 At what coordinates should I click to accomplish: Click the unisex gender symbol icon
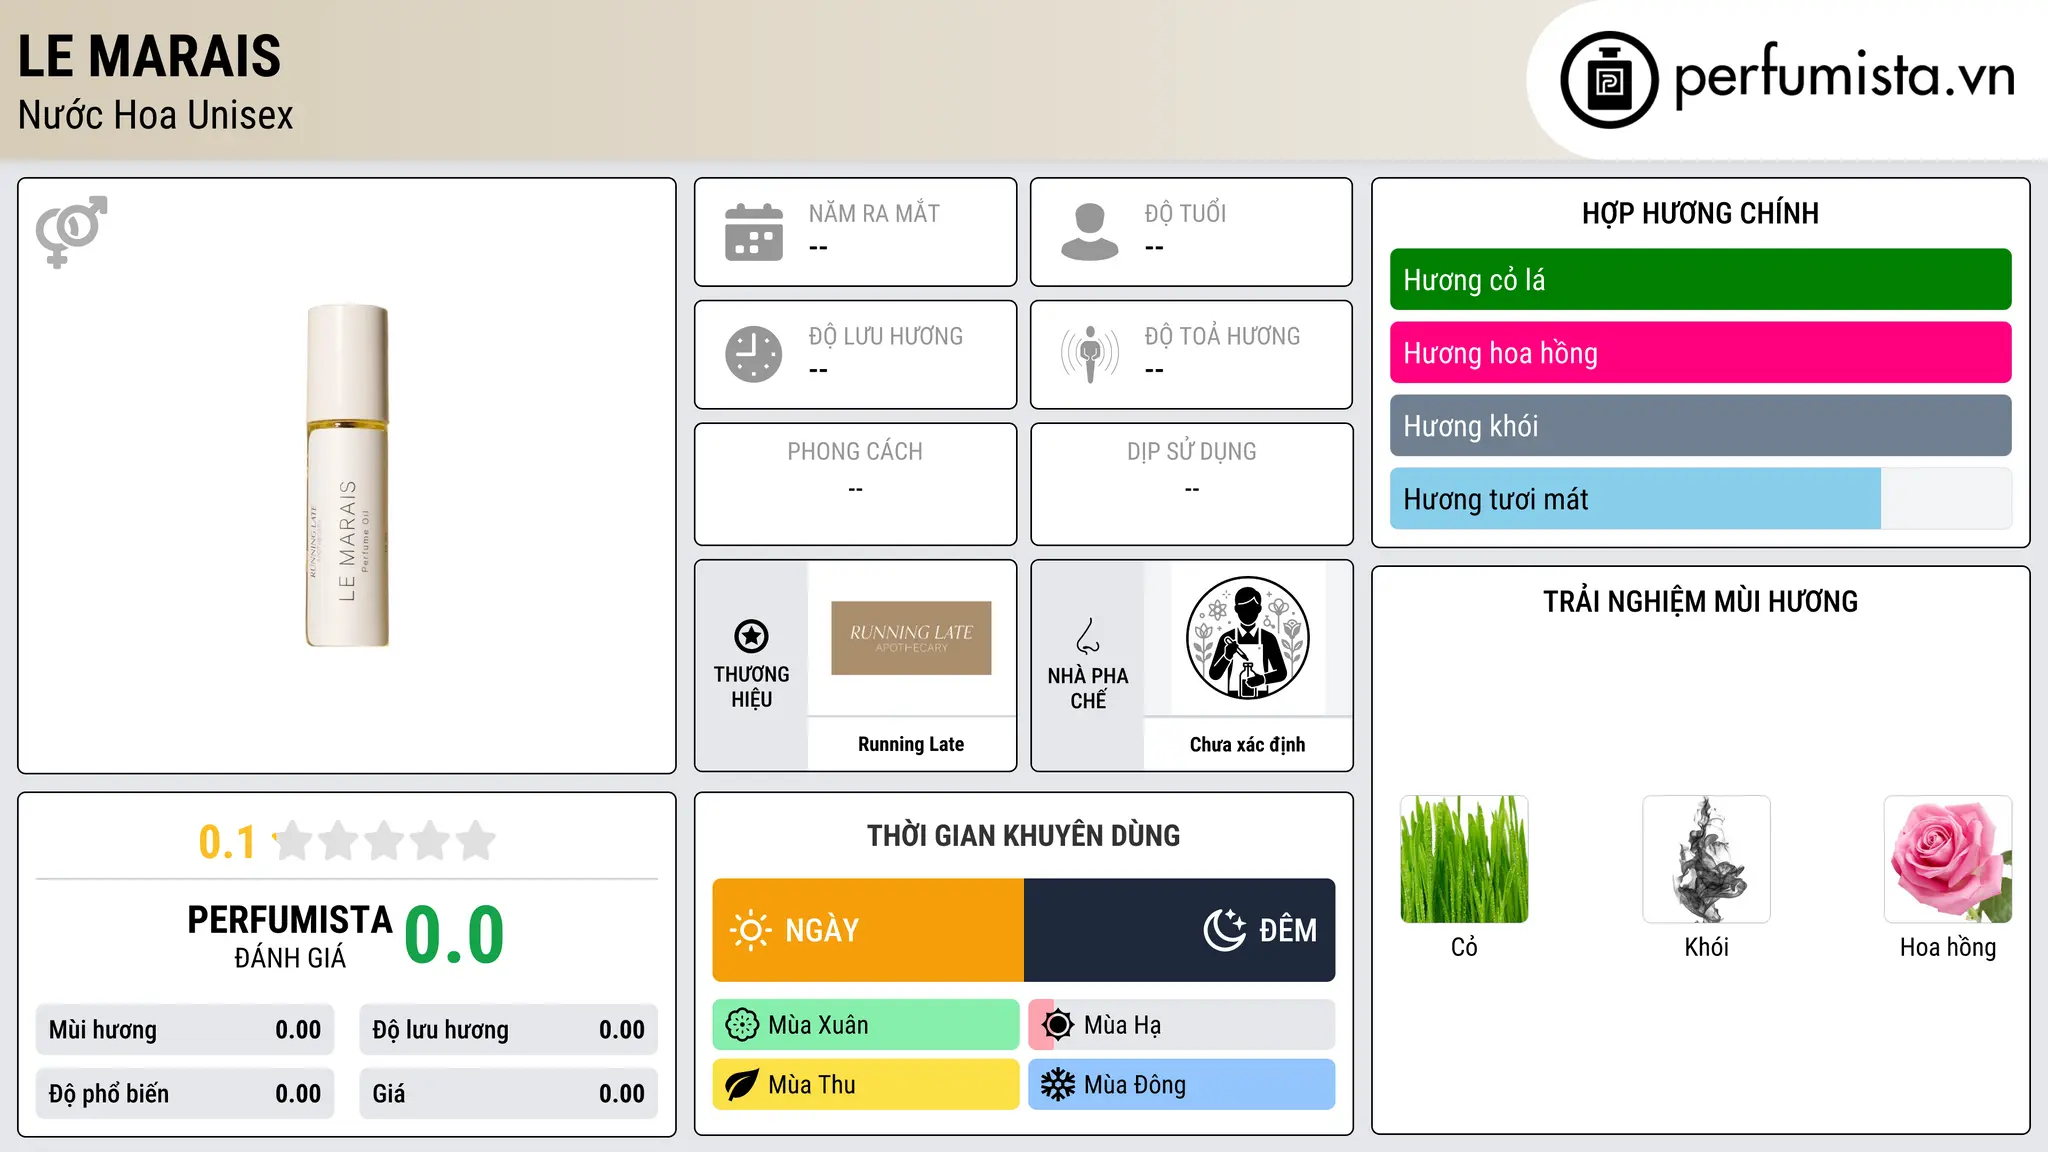pyautogui.click(x=71, y=231)
